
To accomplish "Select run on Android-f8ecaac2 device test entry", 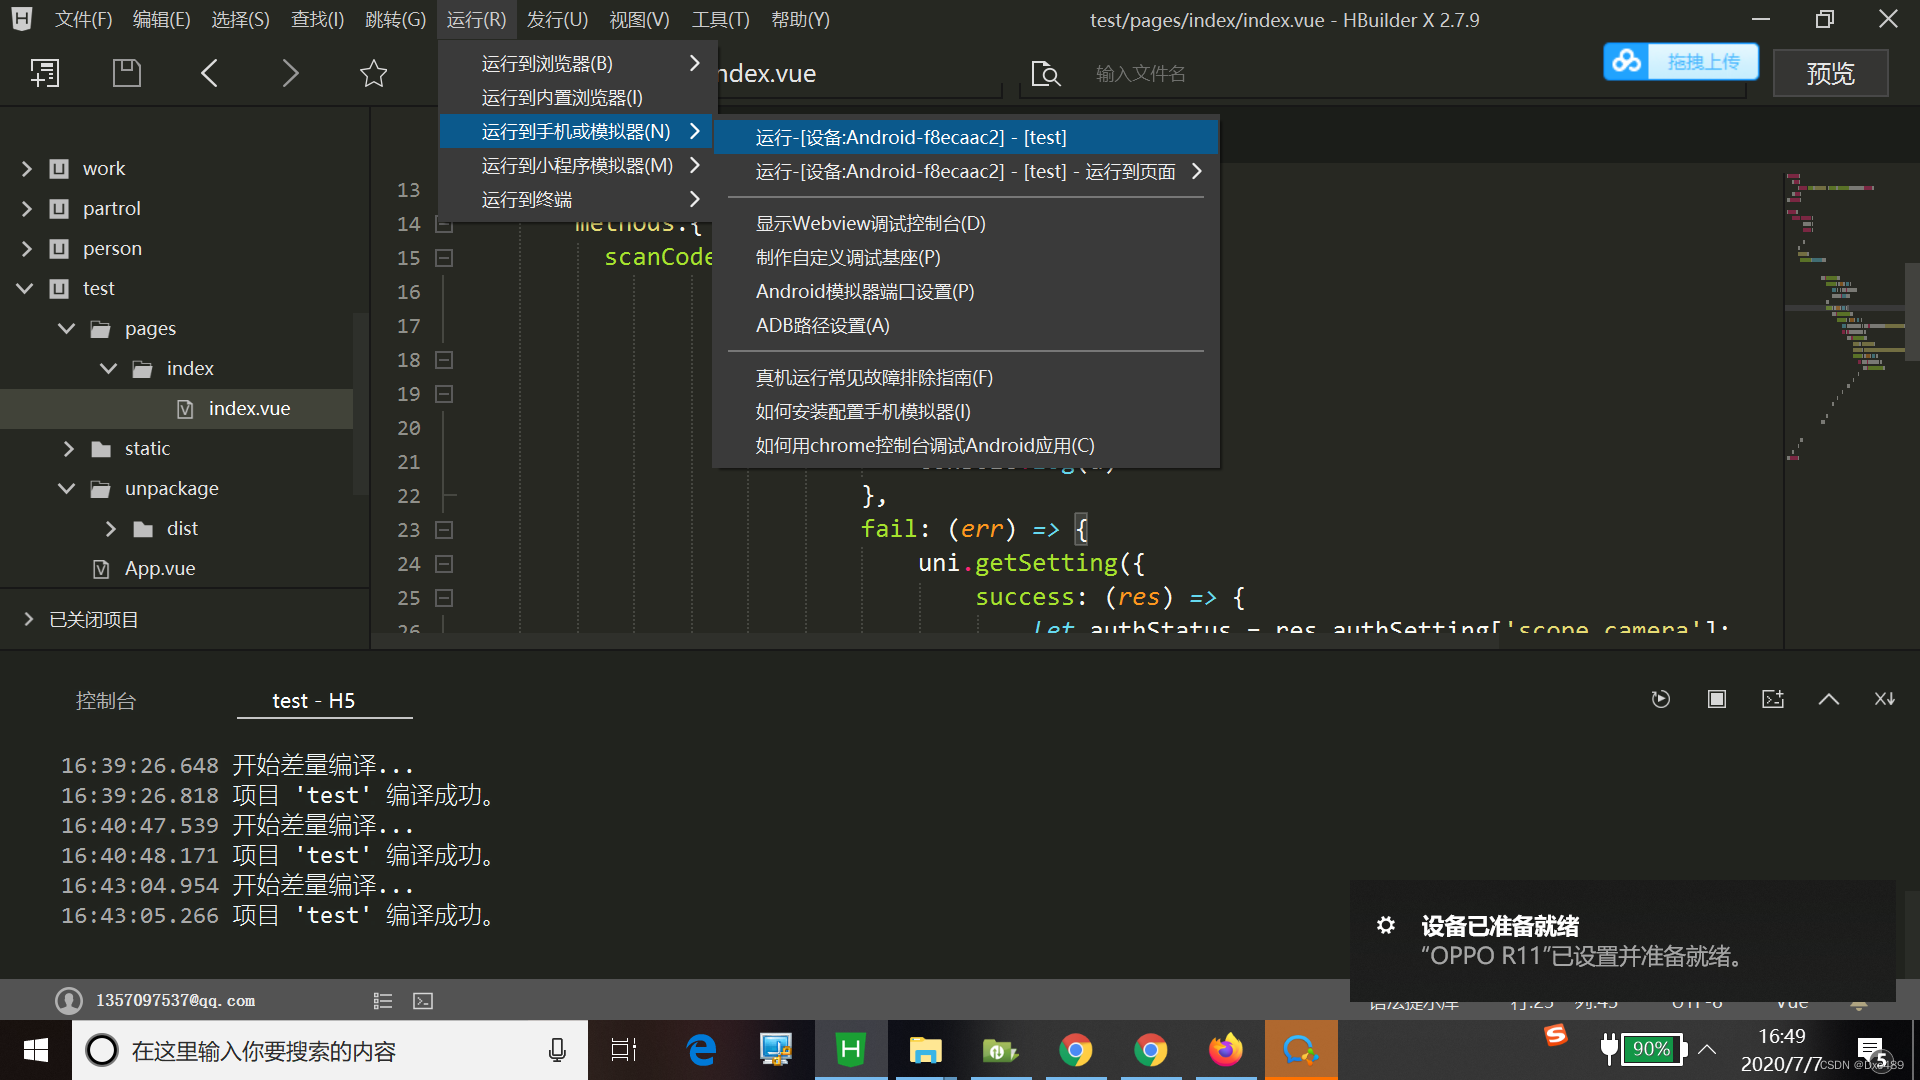I will coord(910,137).
